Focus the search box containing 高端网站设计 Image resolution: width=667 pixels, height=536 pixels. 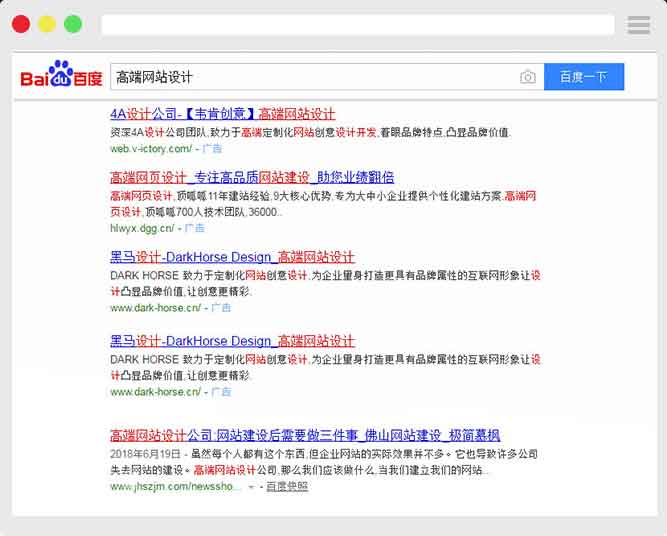click(327, 77)
